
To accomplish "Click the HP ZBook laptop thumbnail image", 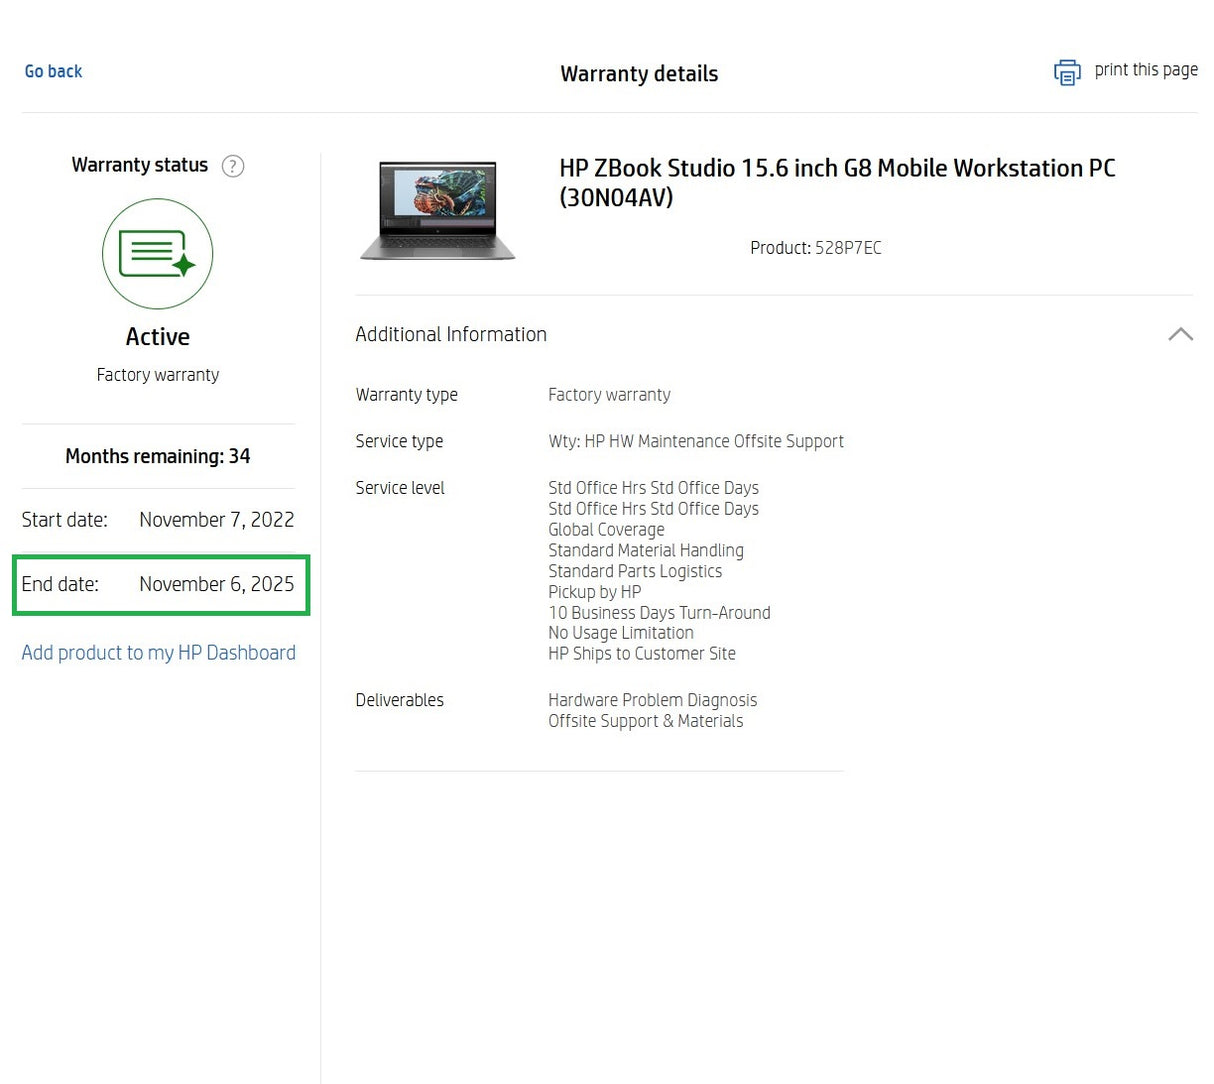I will click(x=437, y=211).
